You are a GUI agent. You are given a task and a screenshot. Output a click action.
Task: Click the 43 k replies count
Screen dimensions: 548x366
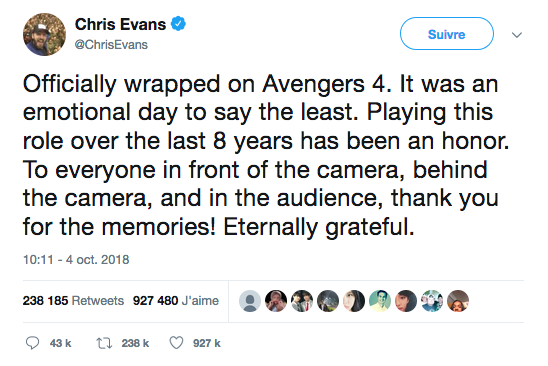pyautogui.click(x=60, y=343)
